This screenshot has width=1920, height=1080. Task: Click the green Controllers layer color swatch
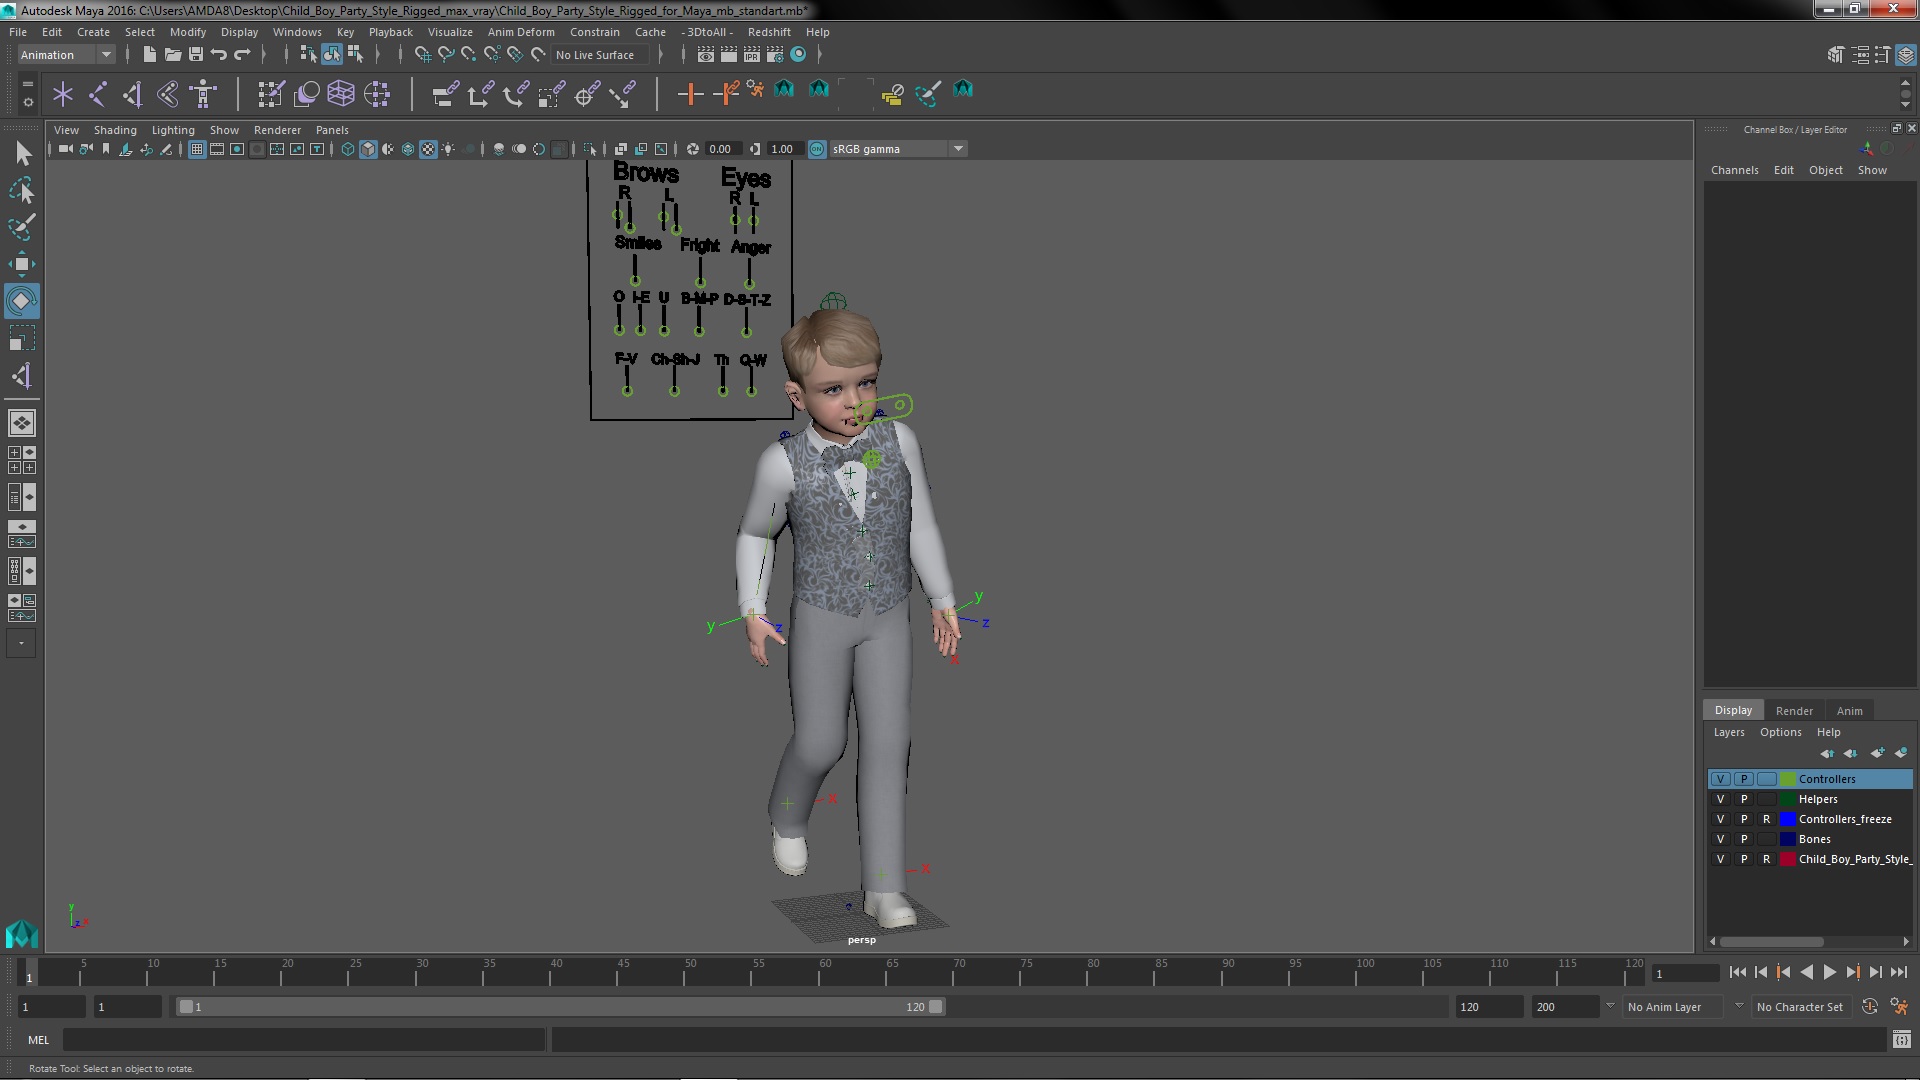click(1787, 779)
